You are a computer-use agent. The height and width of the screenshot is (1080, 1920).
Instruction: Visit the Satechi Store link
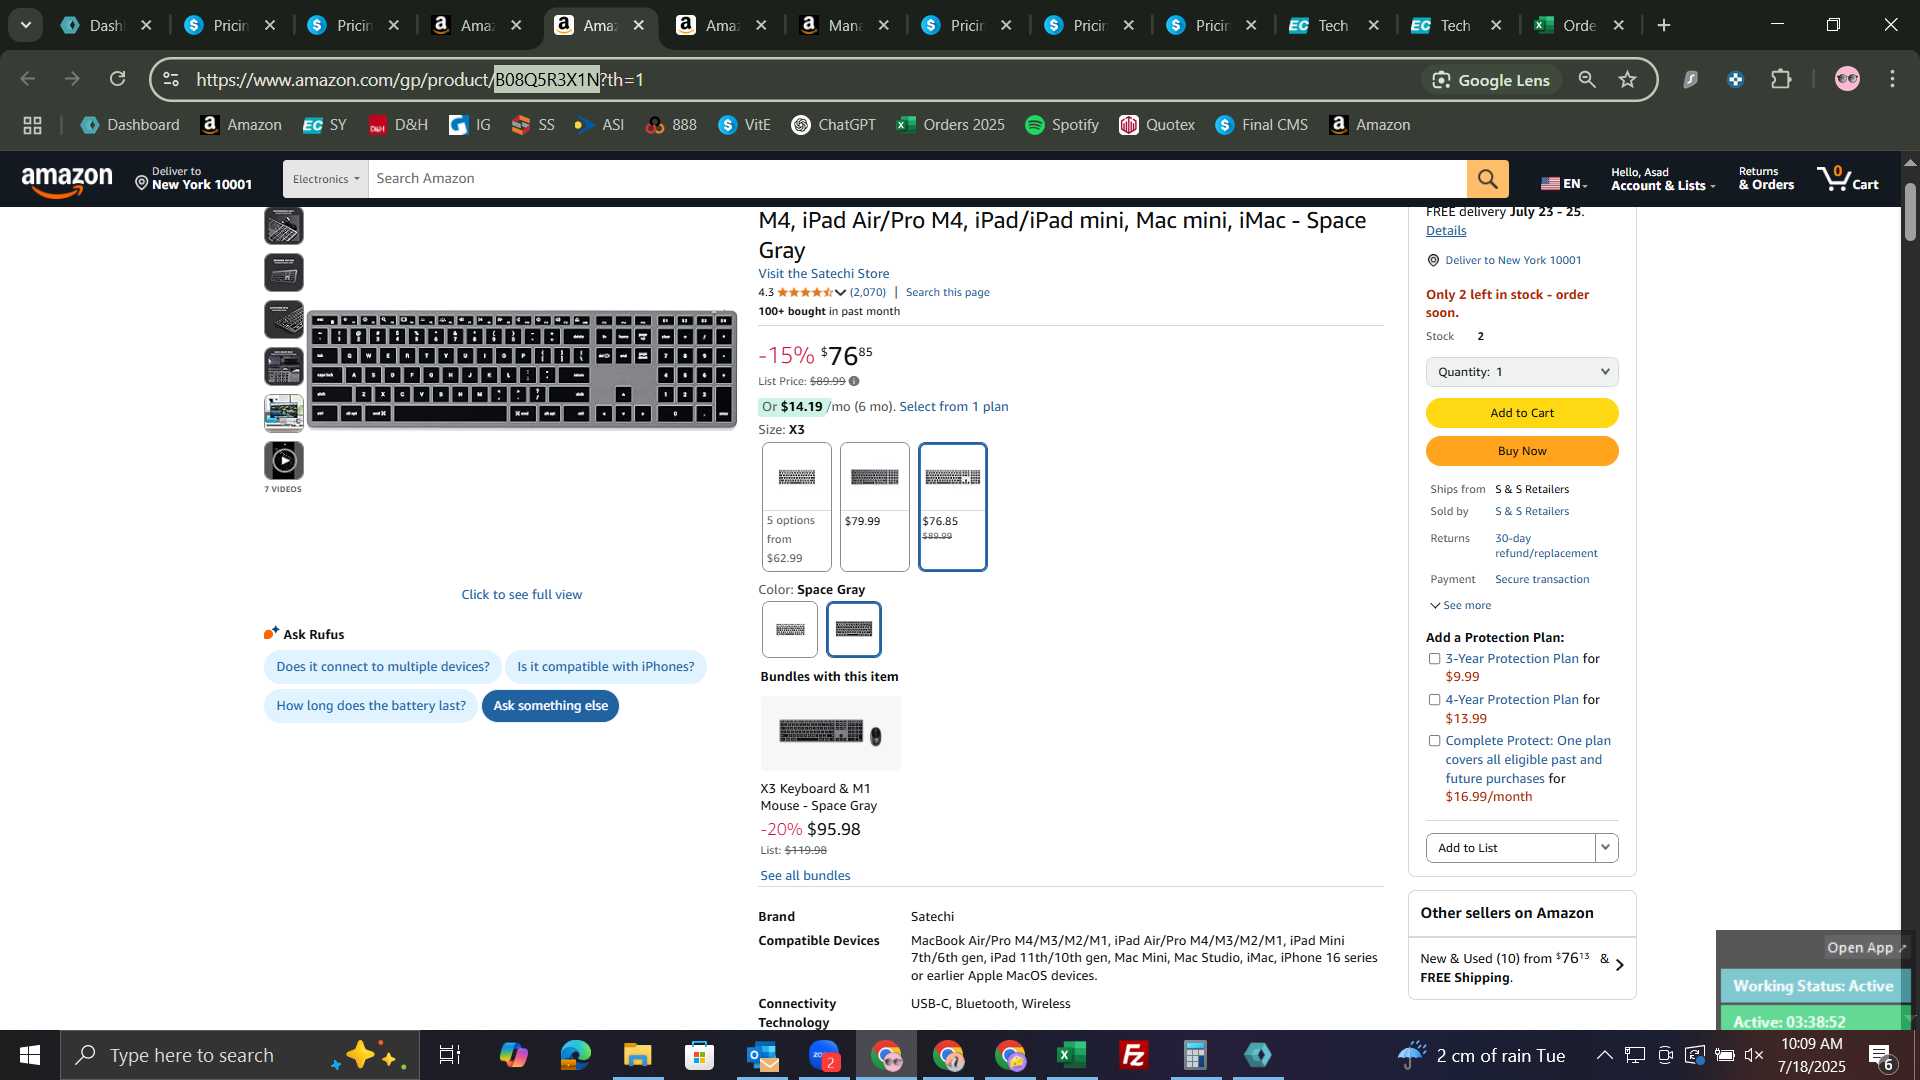coord(823,274)
